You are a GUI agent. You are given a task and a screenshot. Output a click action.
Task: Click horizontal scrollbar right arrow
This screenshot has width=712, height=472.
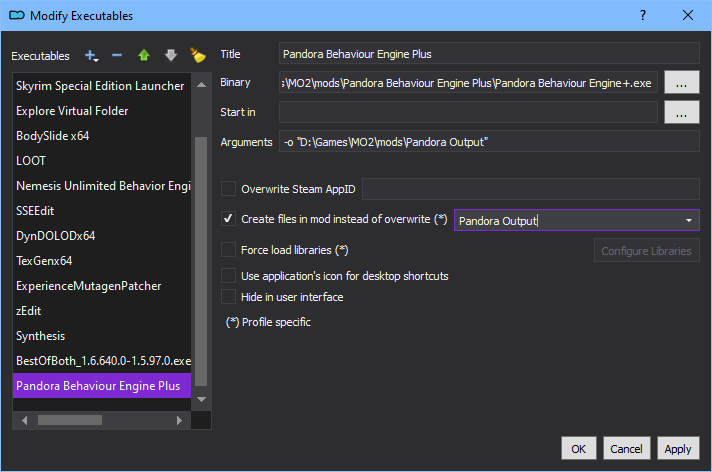point(179,420)
